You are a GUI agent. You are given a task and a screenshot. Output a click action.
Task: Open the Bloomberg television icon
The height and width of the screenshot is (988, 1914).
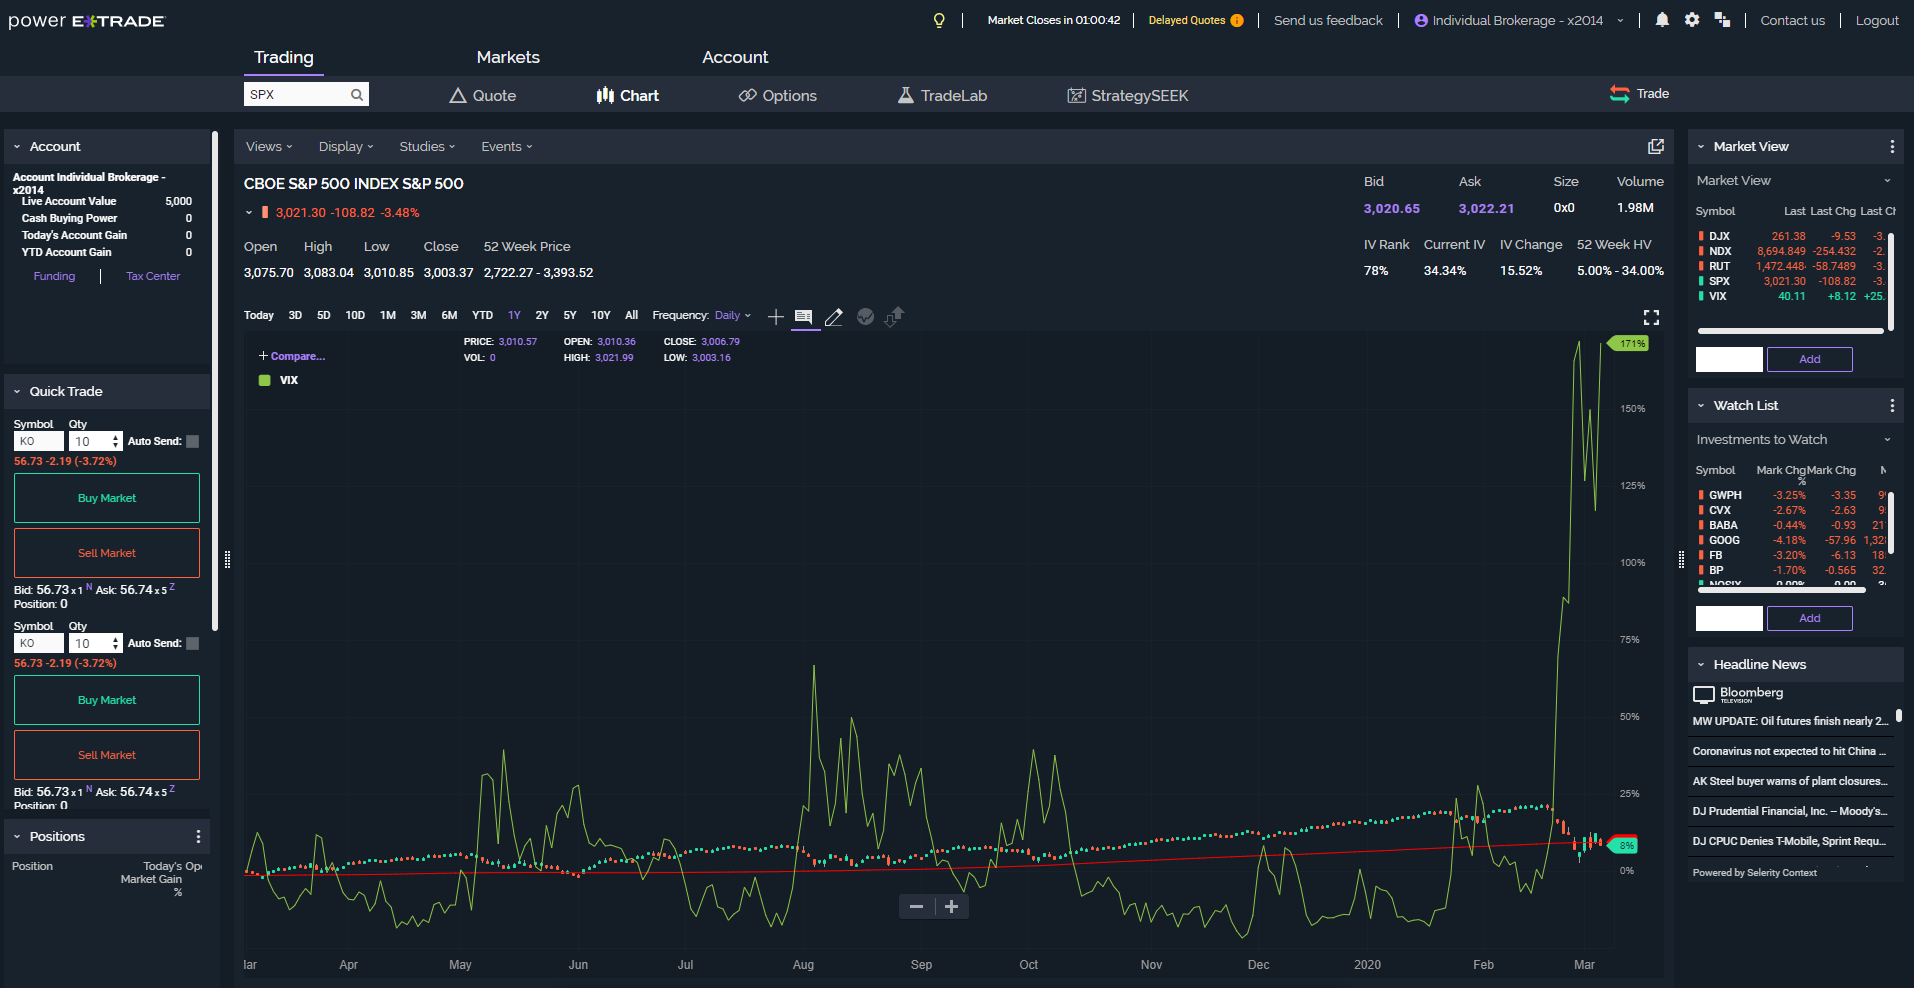(x=1704, y=695)
